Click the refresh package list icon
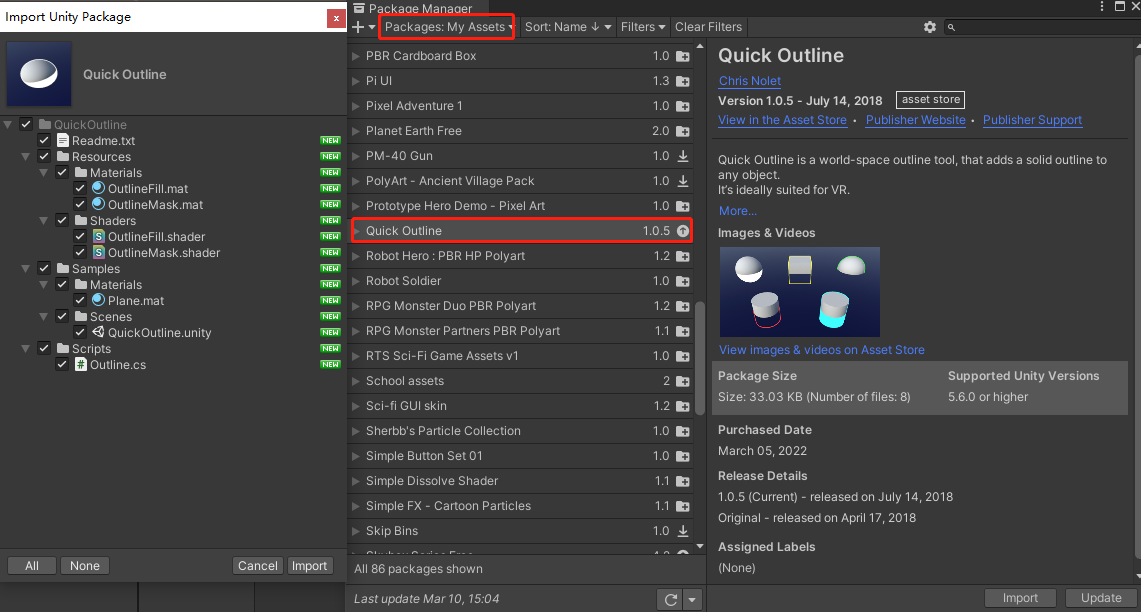 pos(670,600)
